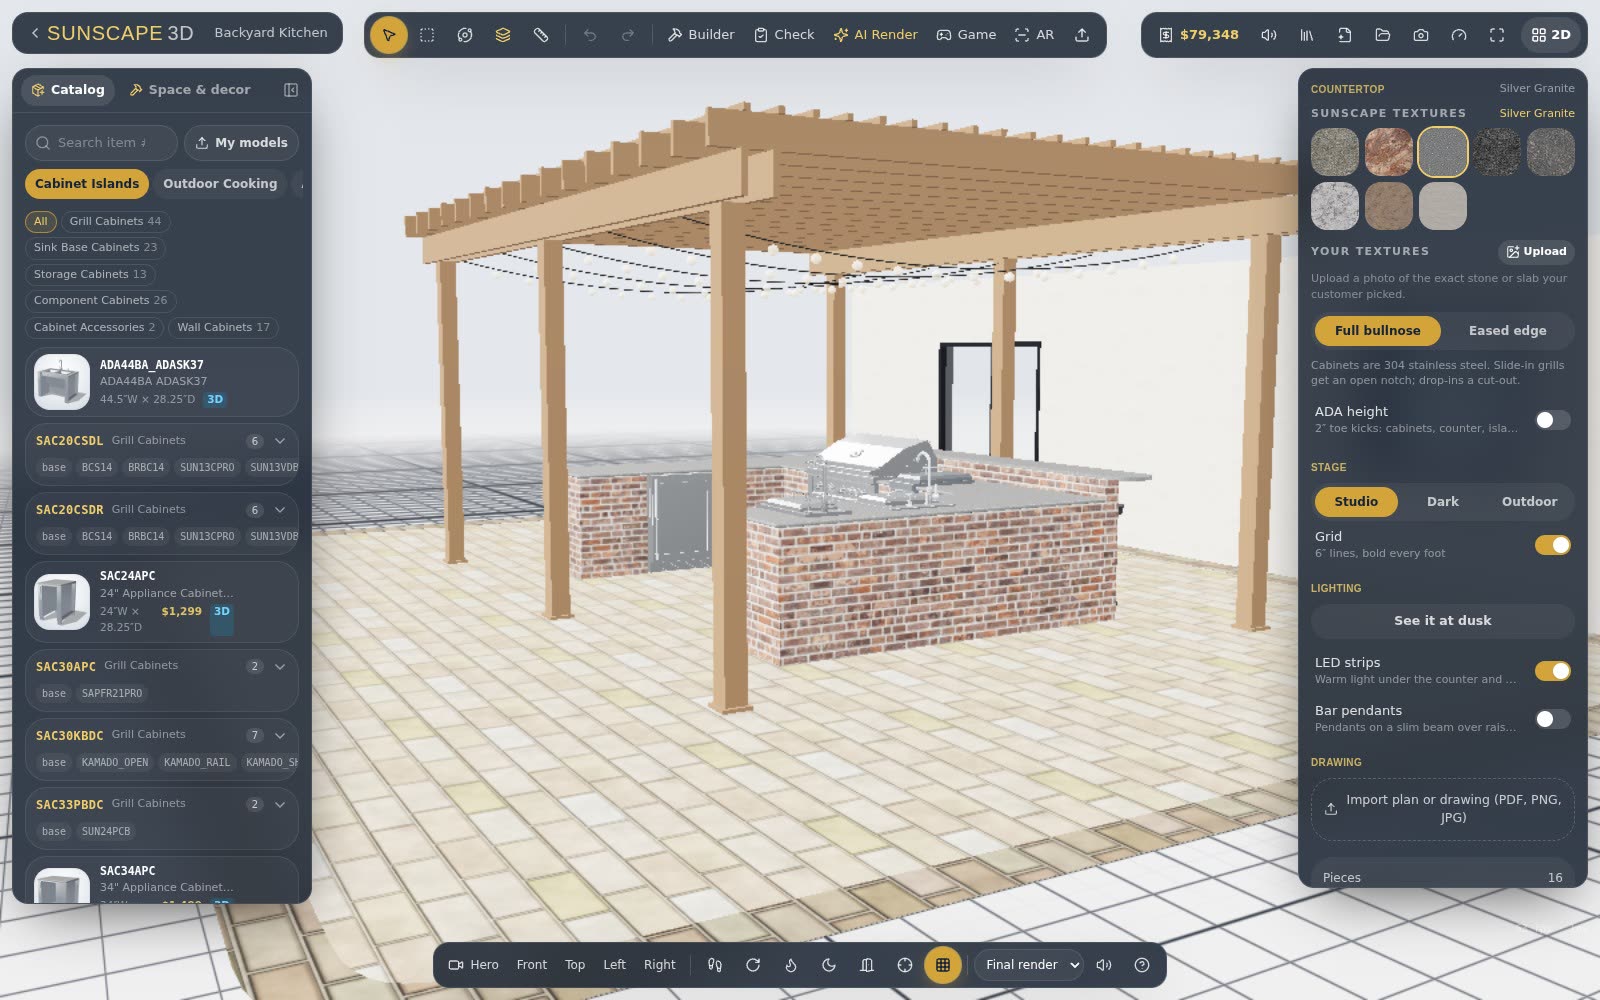Click the My models button
The width and height of the screenshot is (1600, 1000).
tap(242, 143)
